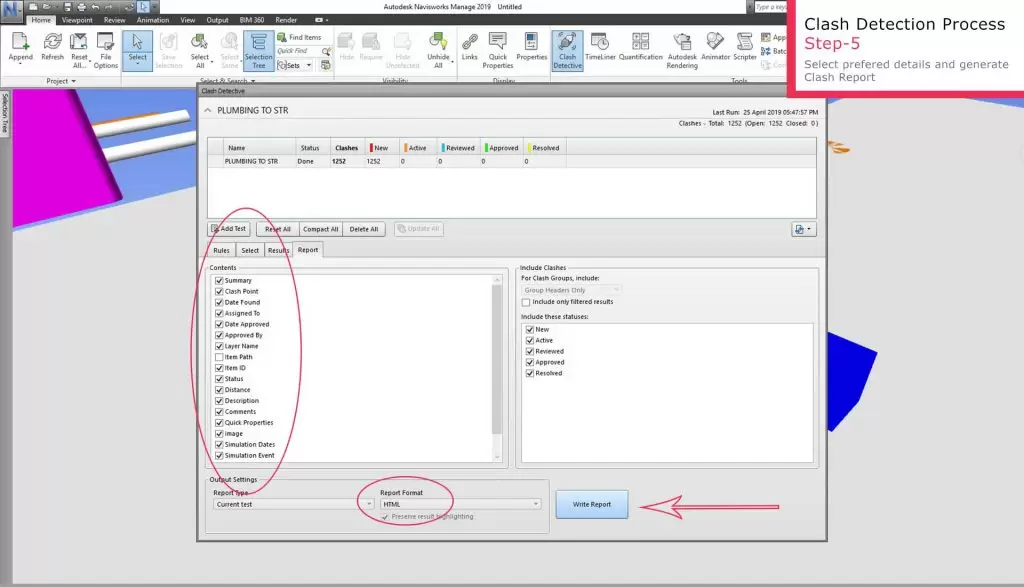Uncheck the Summary checkbox

point(219,280)
